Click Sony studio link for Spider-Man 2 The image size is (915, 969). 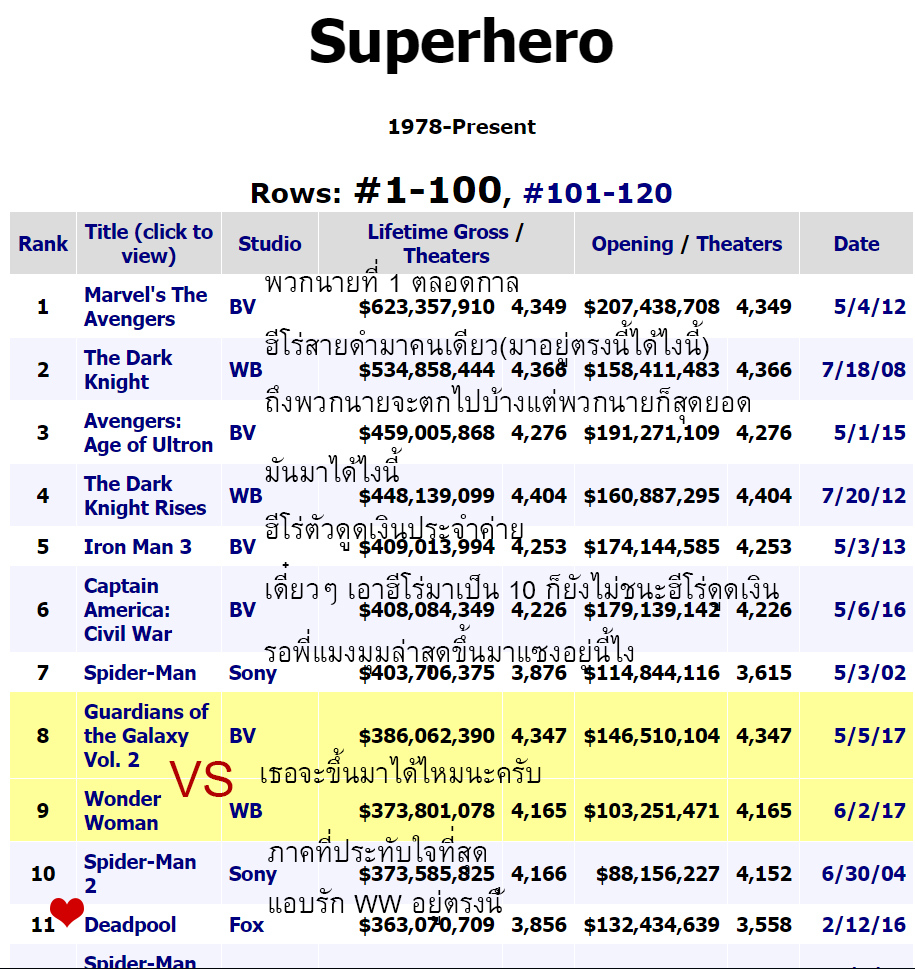[252, 874]
